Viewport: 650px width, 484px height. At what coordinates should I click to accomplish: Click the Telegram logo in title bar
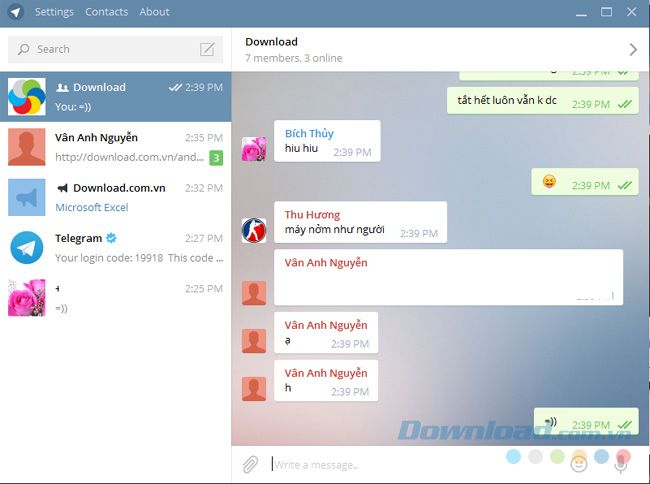coord(15,12)
